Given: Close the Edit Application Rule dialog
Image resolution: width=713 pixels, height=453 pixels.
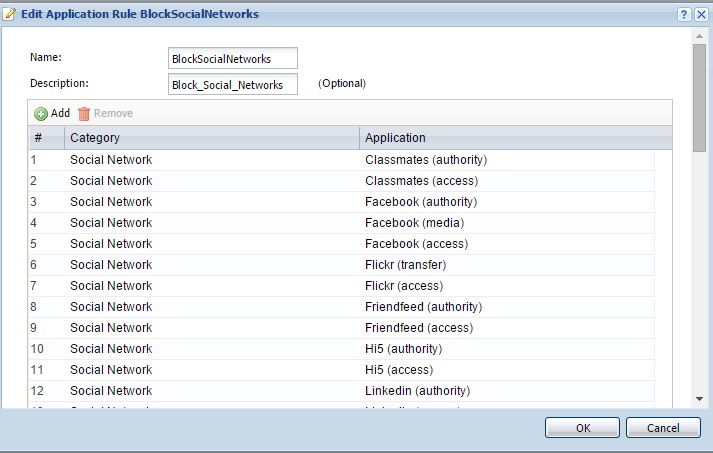Looking at the screenshot, I should click(701, 15).
